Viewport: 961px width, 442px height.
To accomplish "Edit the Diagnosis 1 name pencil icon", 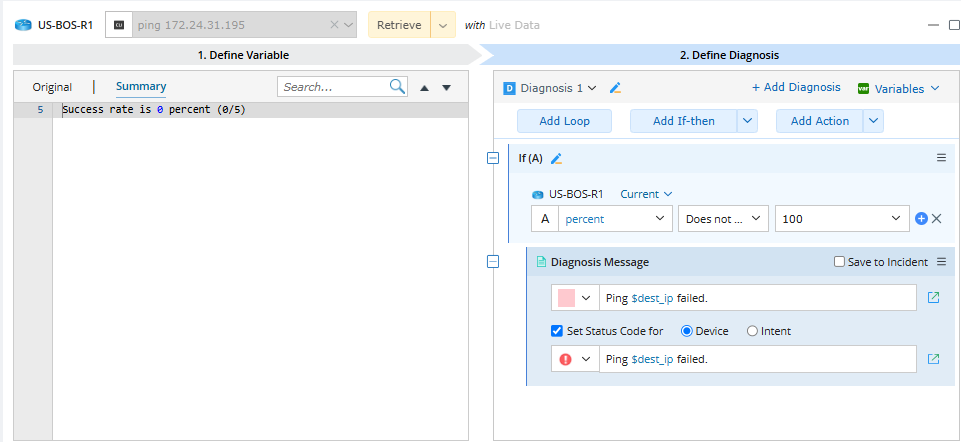I will click(615, 88).
